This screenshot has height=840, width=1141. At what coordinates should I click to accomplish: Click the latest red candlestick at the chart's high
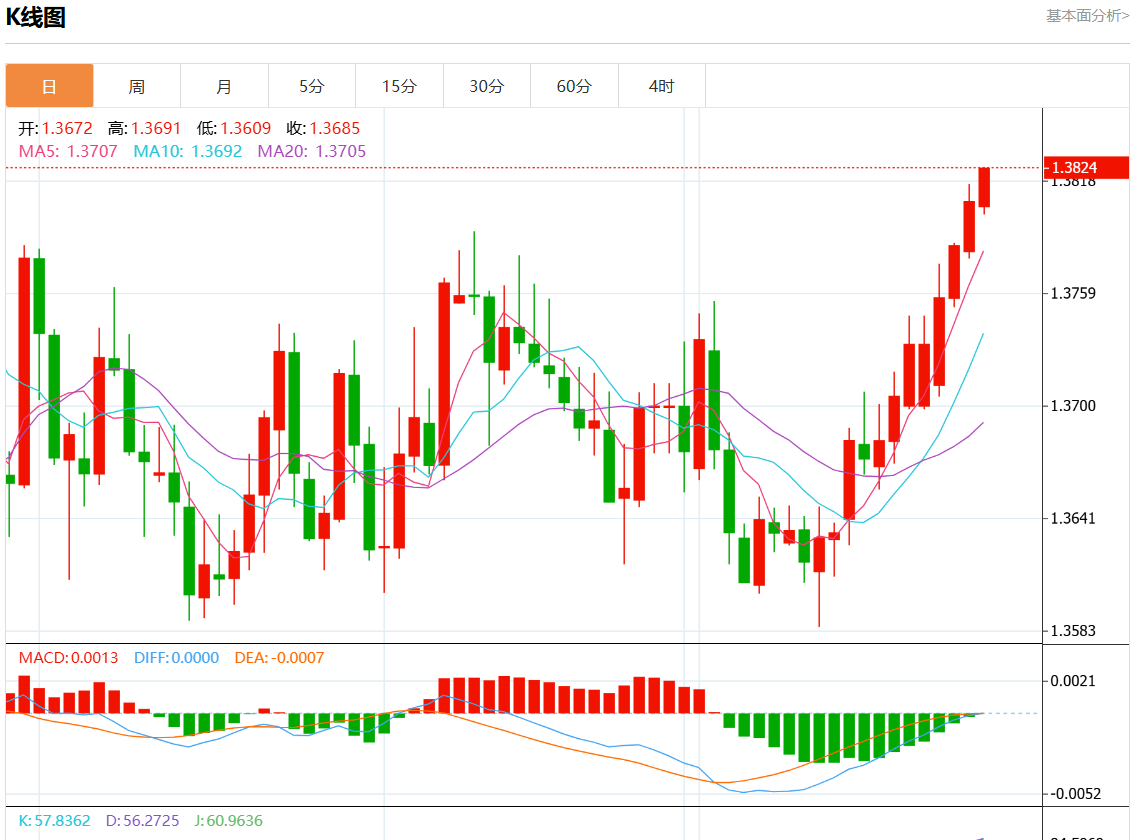pyautogui.click(x=984, y=188)
